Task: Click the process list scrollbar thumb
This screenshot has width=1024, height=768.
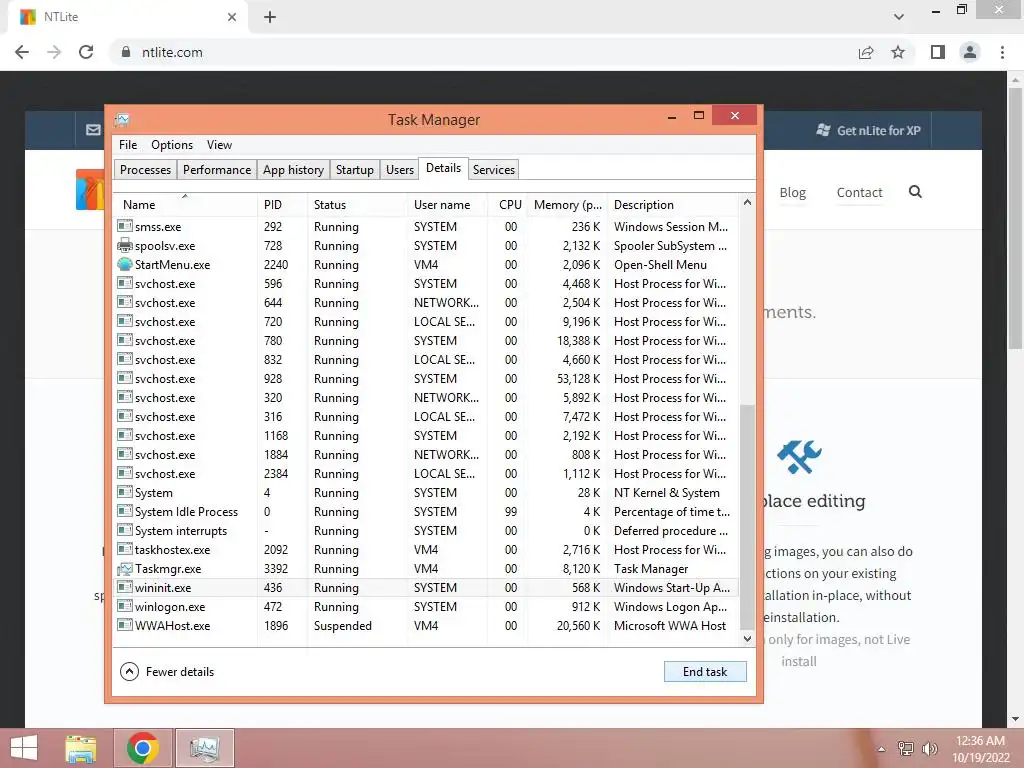Action: click(747, 516)
